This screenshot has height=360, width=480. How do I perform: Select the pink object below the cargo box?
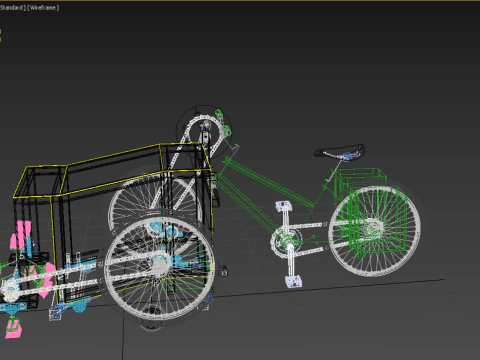coord(14,329)
